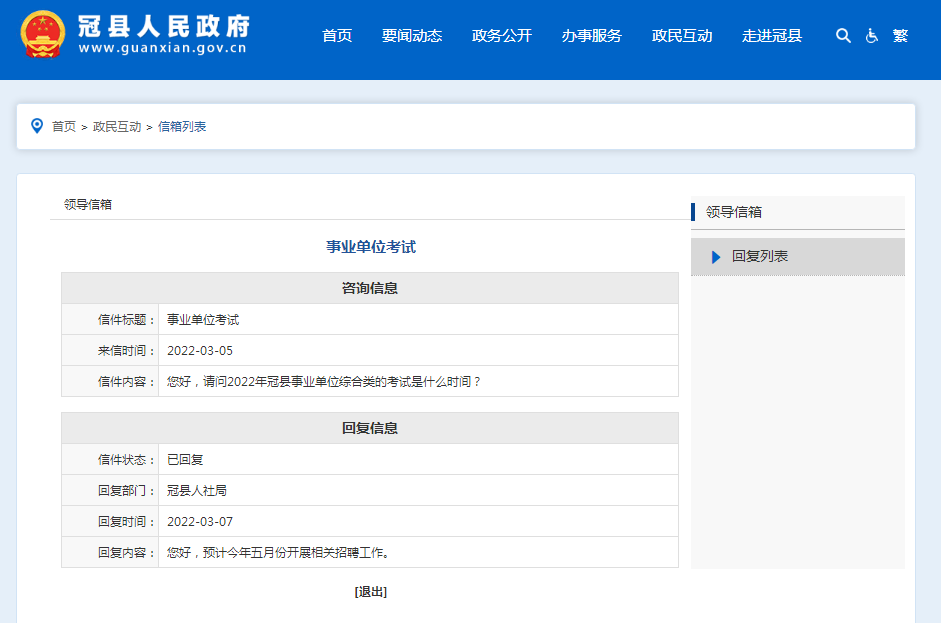Go to 信箱列表 in breadcrumb
The image size is (941, 623).
(x=182, y=127)
